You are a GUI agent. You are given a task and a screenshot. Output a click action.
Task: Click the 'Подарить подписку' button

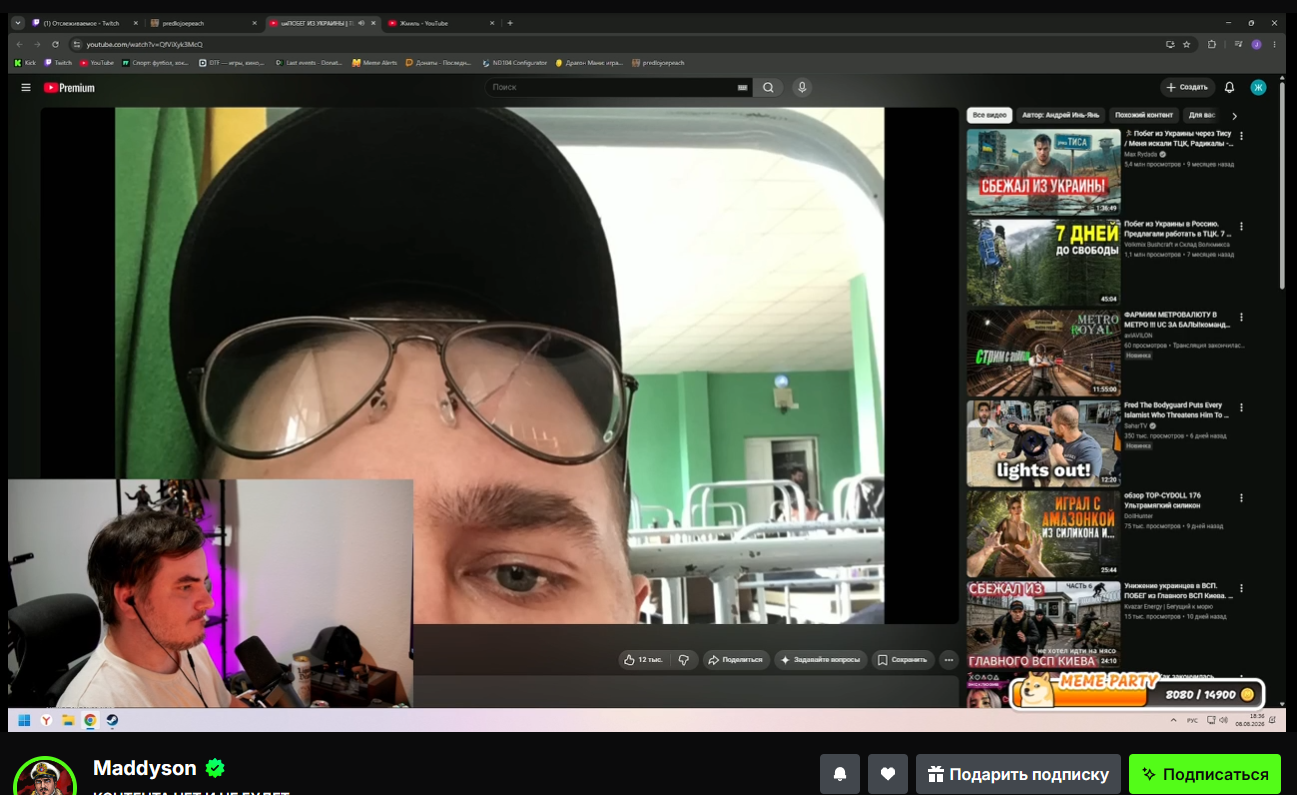(x=1018, y=774)
